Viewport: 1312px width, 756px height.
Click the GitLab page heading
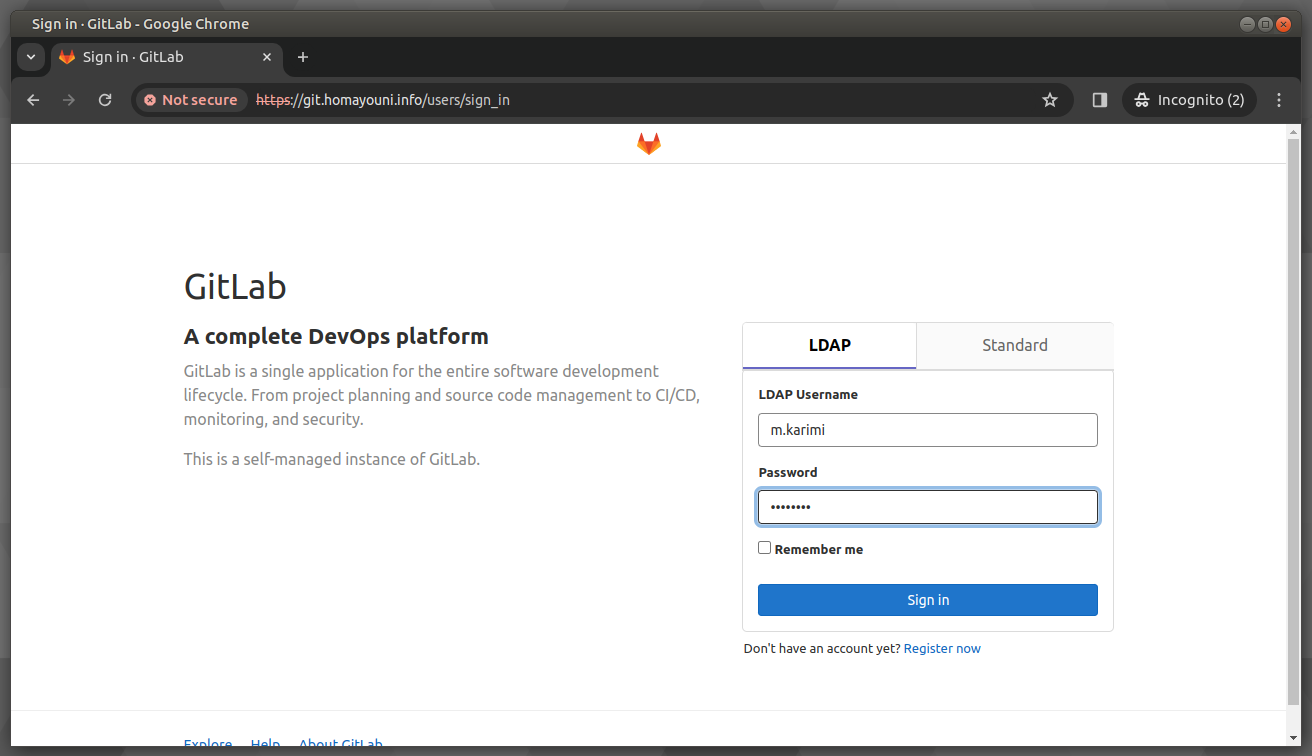point(235,287)
